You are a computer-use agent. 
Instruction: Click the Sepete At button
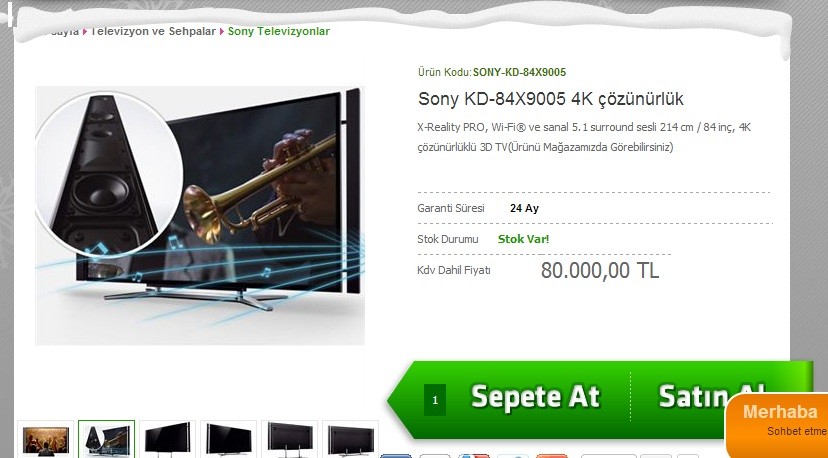(535, 397)
